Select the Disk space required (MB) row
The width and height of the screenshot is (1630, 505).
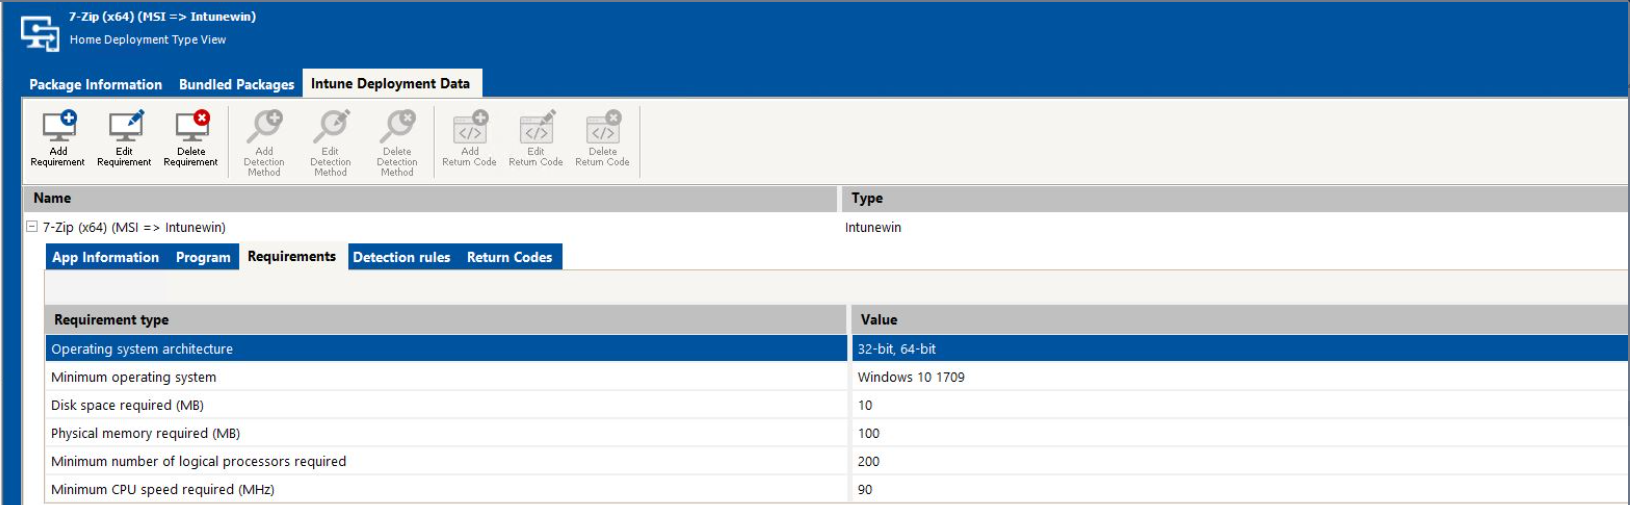click(x=128, y=405)
